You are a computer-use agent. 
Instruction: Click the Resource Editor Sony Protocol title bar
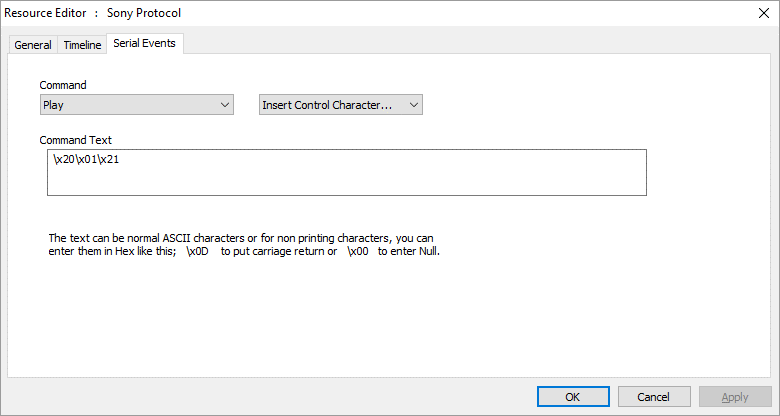(x=93, y=13)
